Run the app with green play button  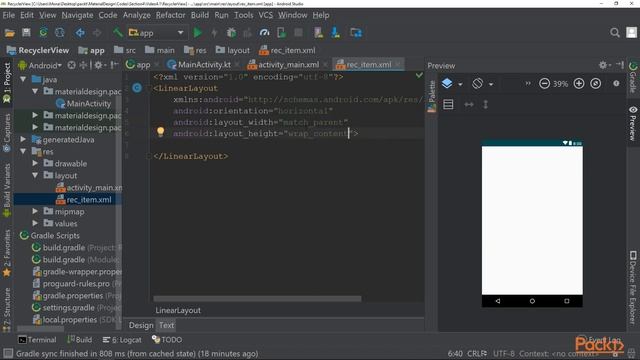pyautogui.click(x=198, y=33)
